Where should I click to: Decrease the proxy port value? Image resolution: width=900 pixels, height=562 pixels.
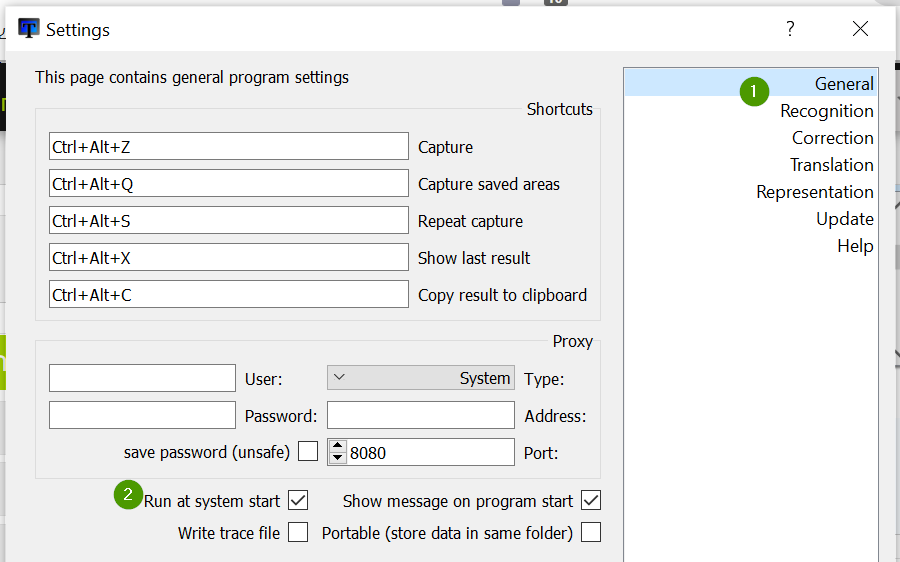pos(338,458)
